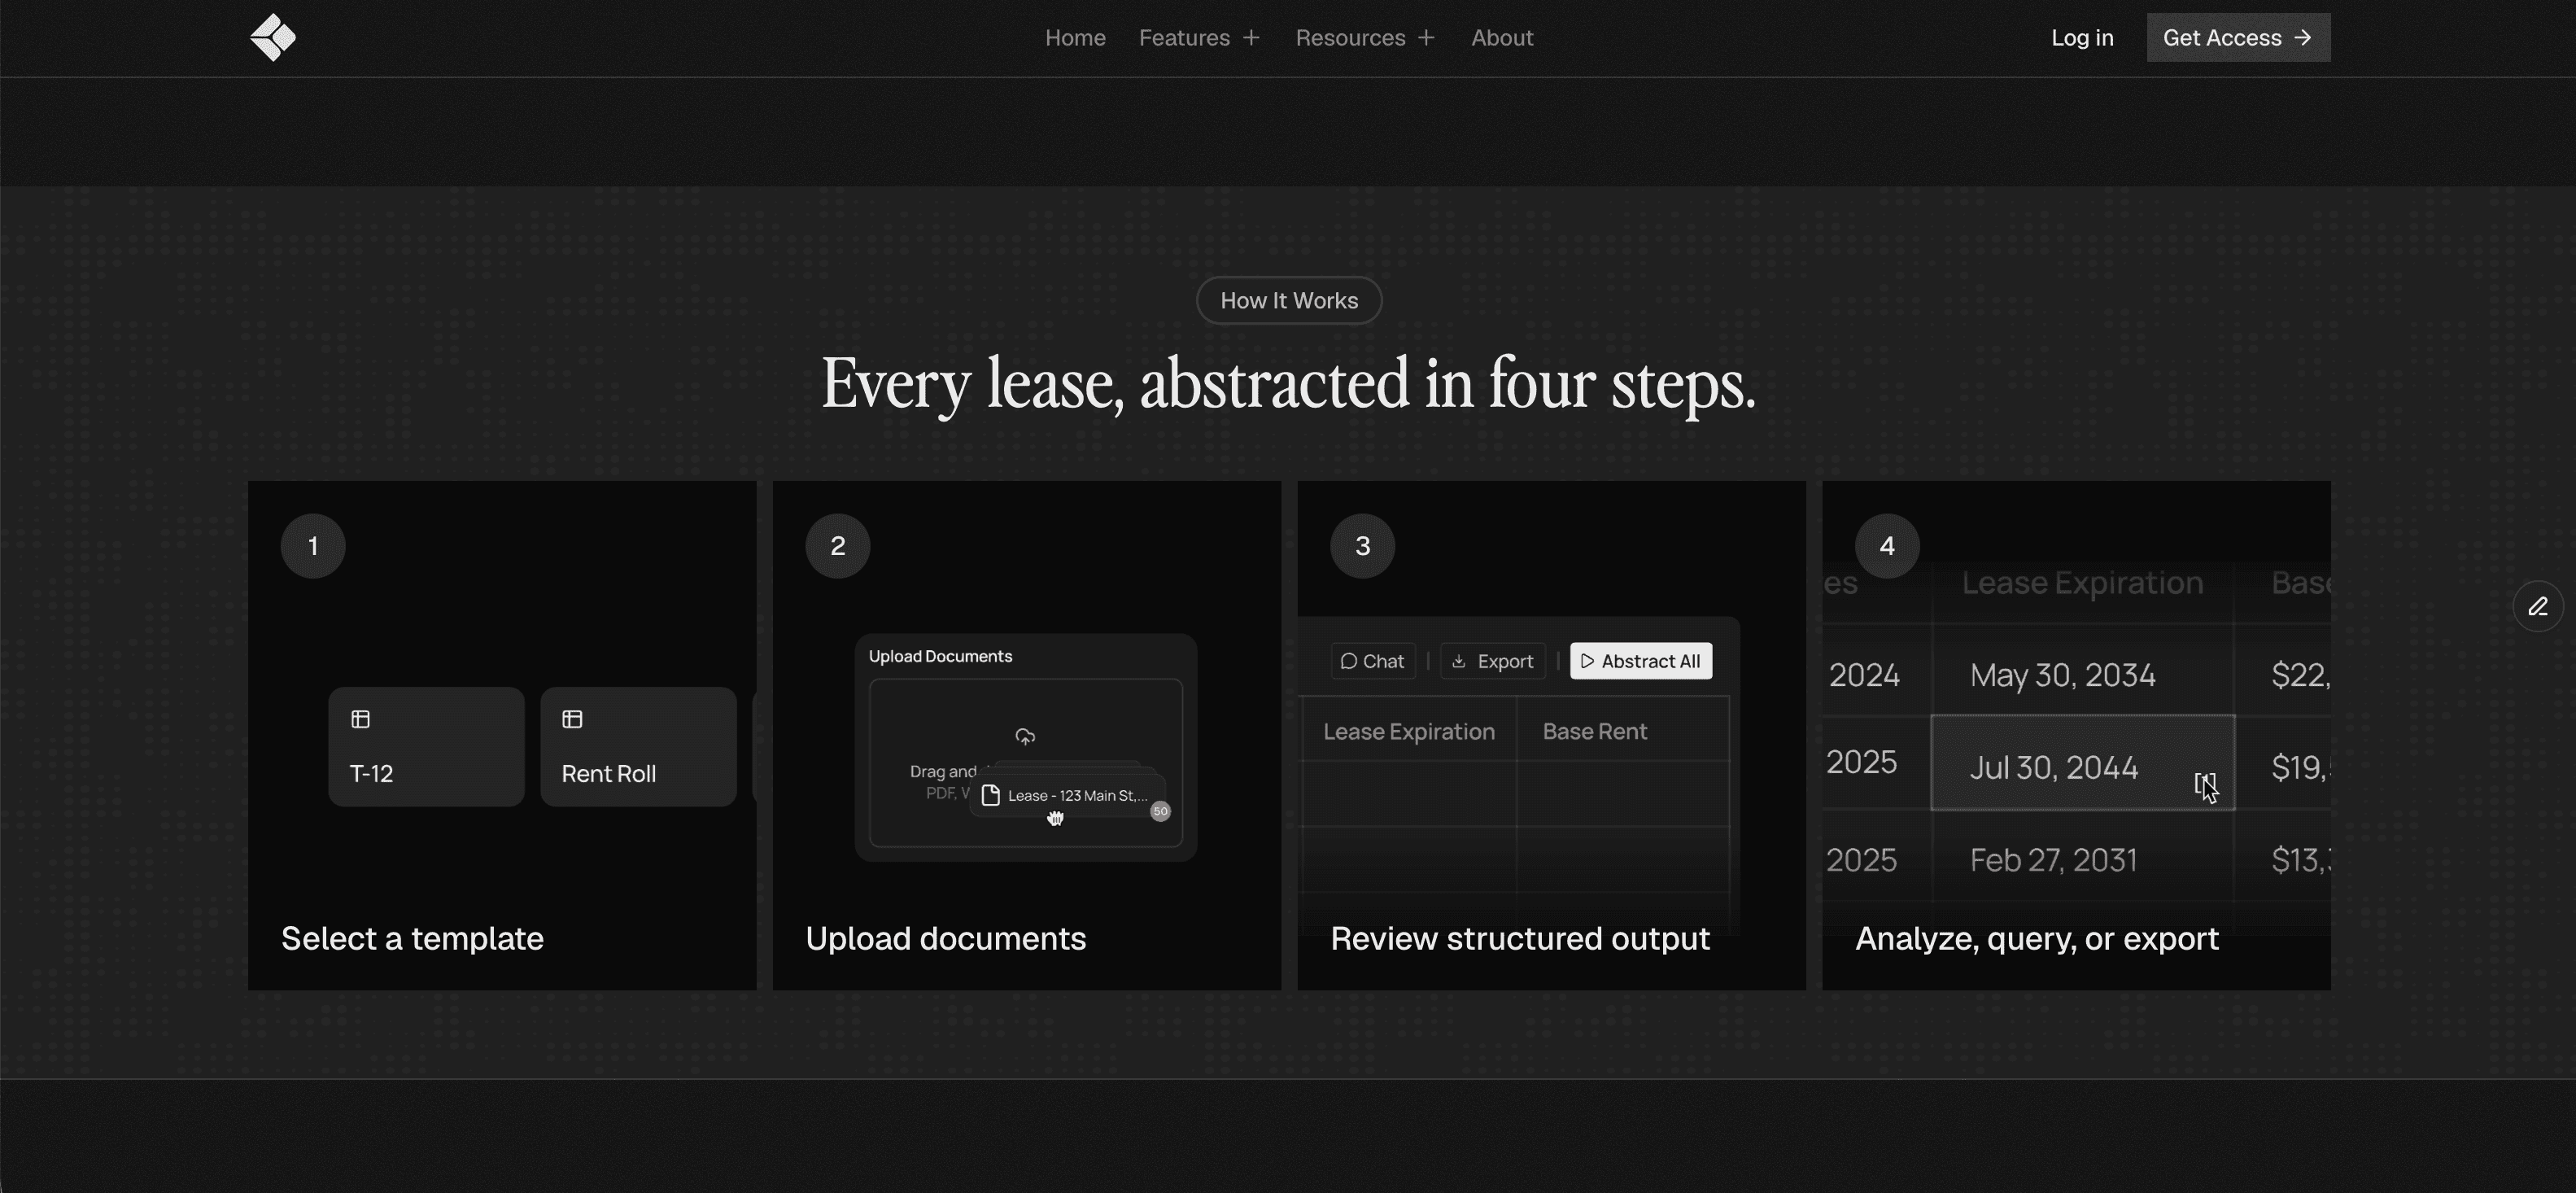Image resolution: width=2576 pixels, height=1193 pixels.
Task: Open the About page
Action: tap(1502, 38)
